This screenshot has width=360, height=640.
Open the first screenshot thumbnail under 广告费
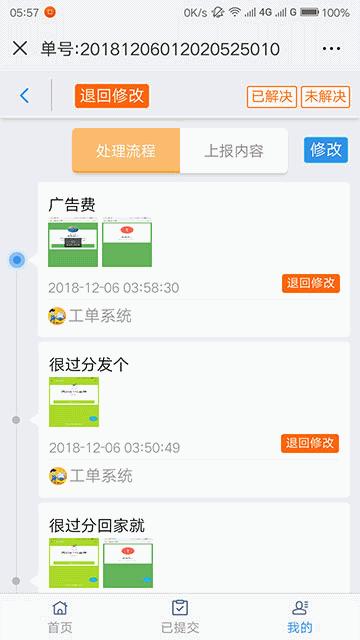click(x=73, y=242)
